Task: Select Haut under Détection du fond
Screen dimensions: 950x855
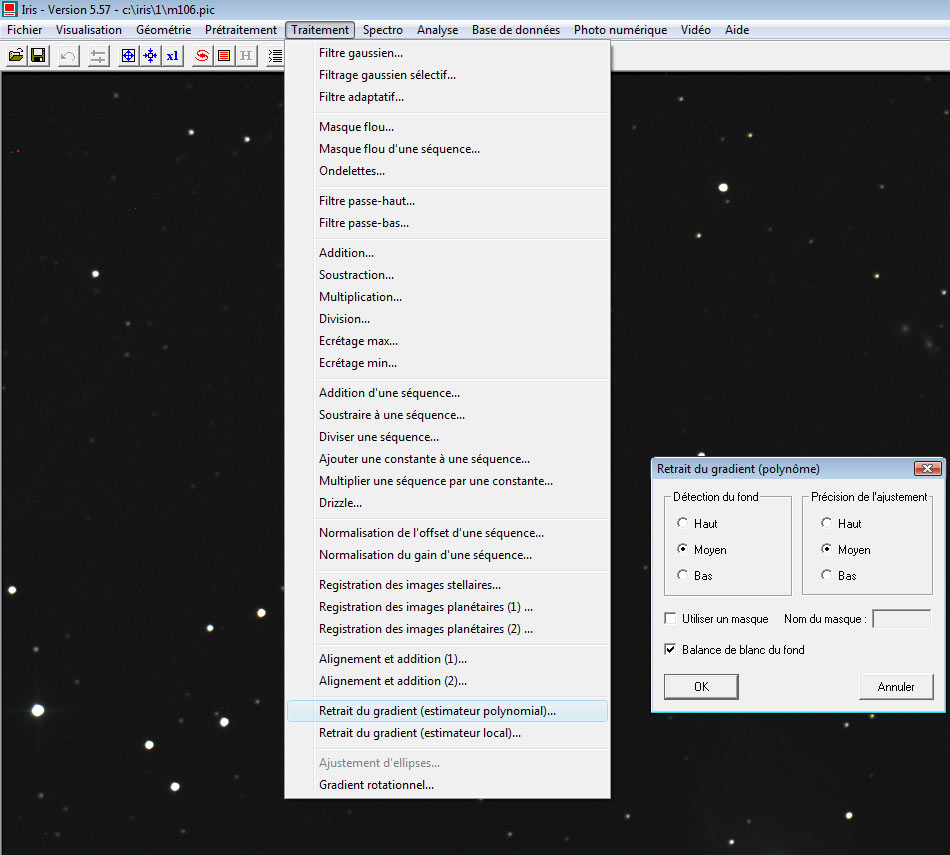Action: click(x=683, y=523)
